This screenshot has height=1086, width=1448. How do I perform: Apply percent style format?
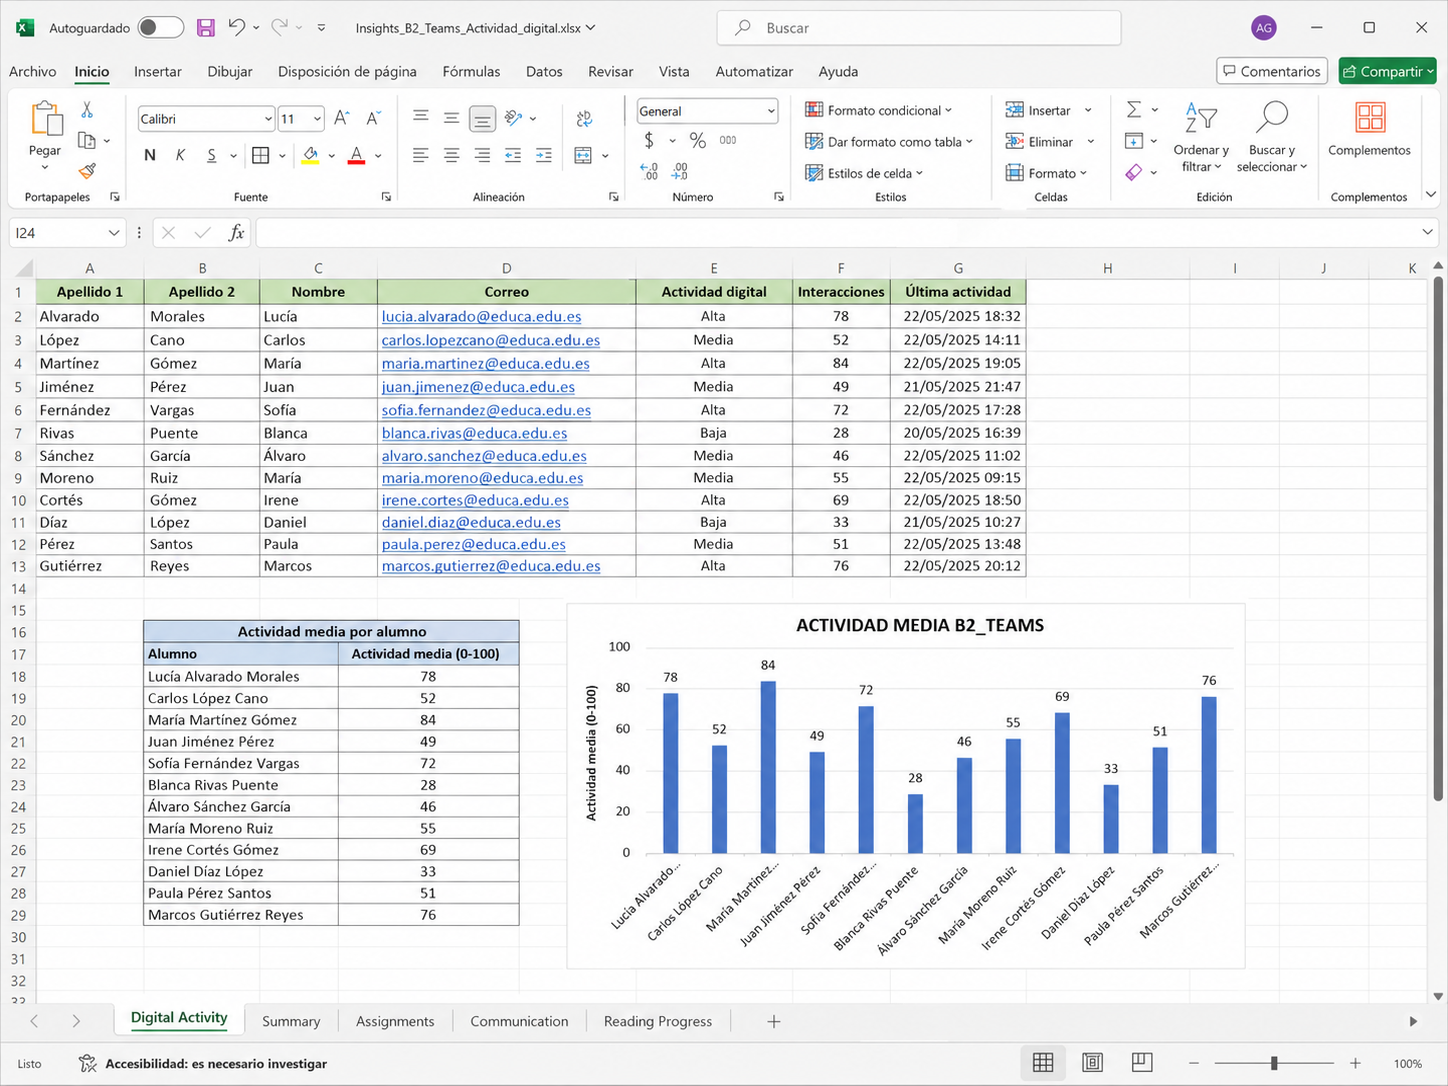click(x=698, y=141)
